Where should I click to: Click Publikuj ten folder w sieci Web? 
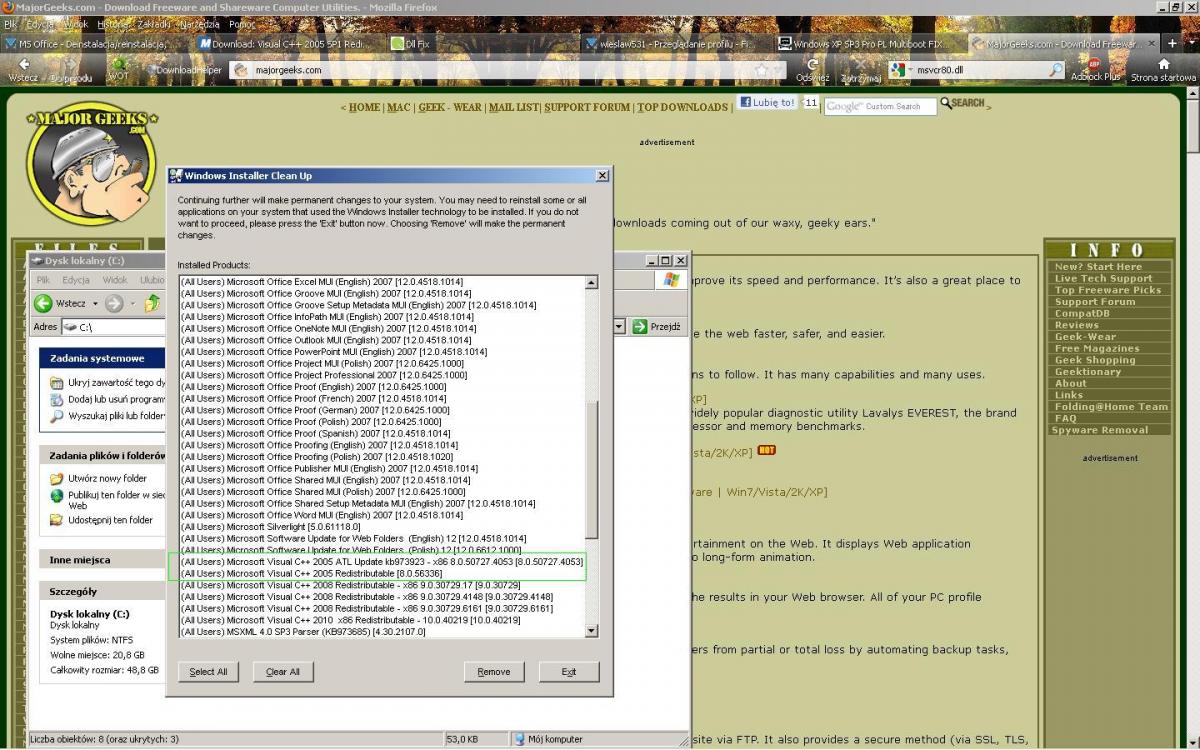click(x=107, y=500)
